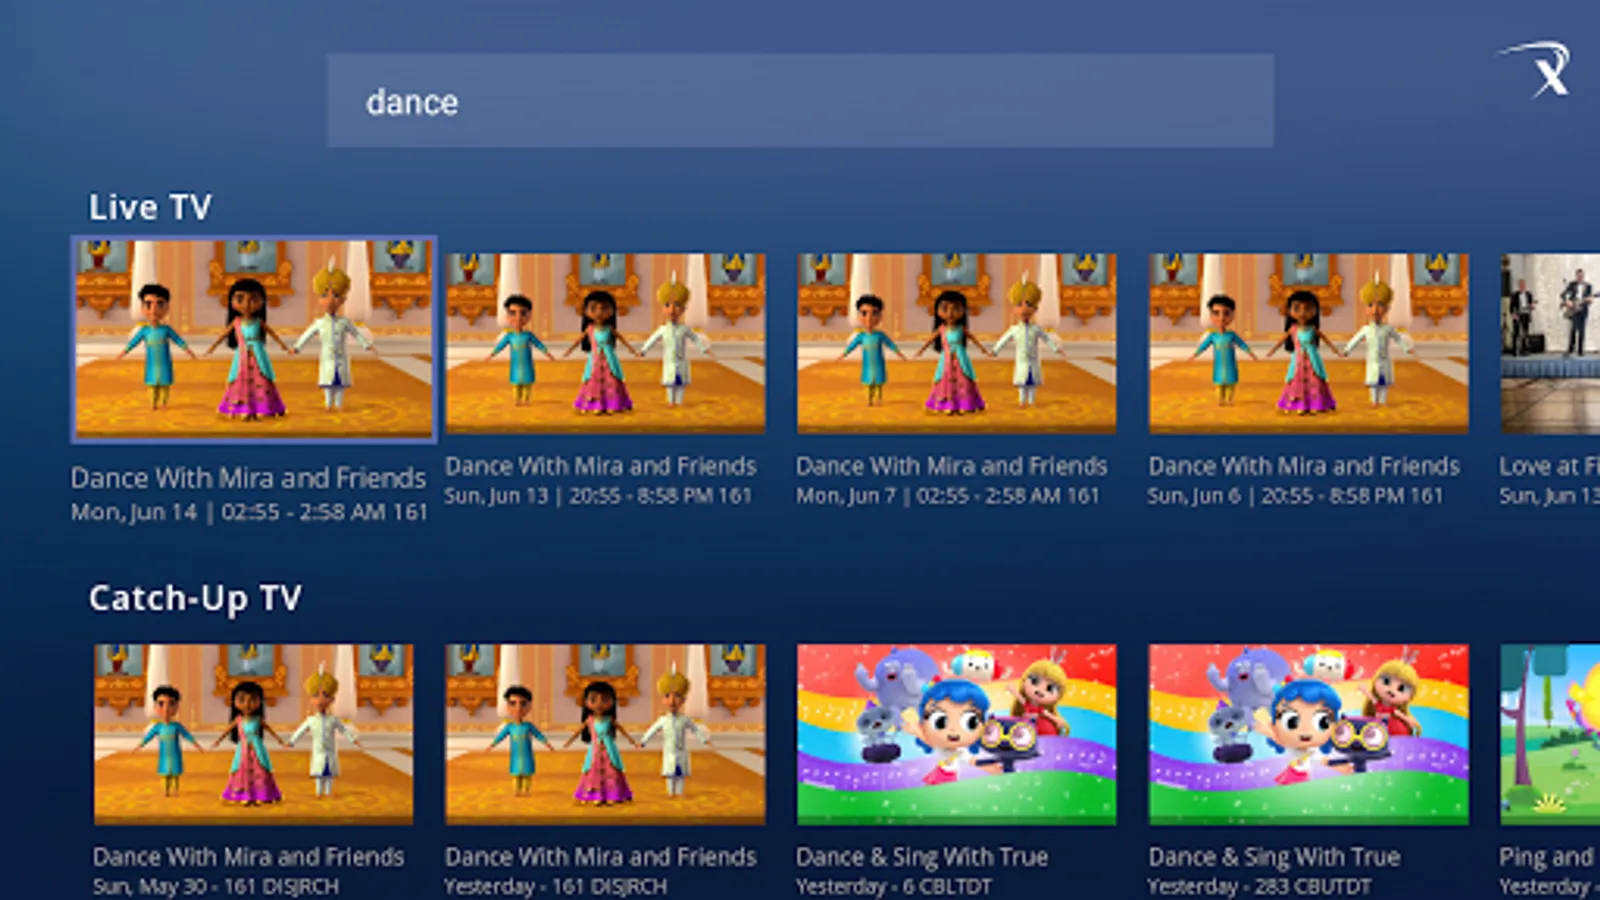Open the "Love at Fi…" live band thumbnail

[1550, 343]
